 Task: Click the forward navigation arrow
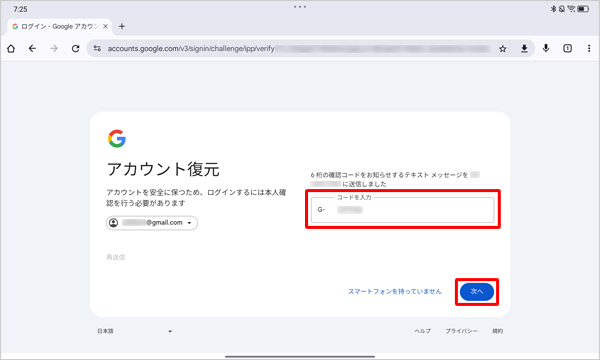click(54, 49)
